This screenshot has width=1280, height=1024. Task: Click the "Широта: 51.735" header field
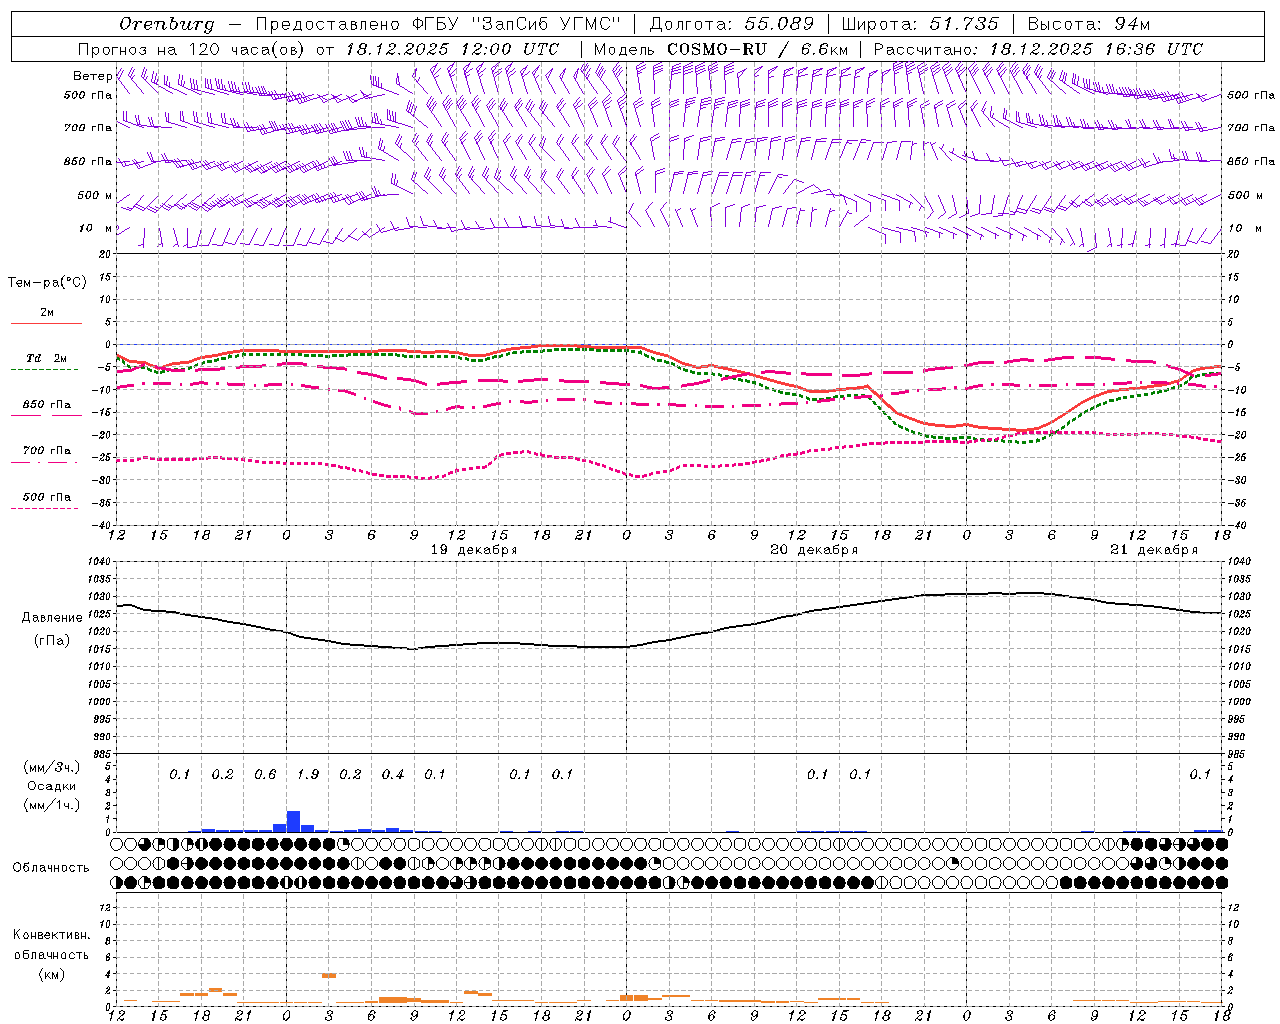coord(921,24)
